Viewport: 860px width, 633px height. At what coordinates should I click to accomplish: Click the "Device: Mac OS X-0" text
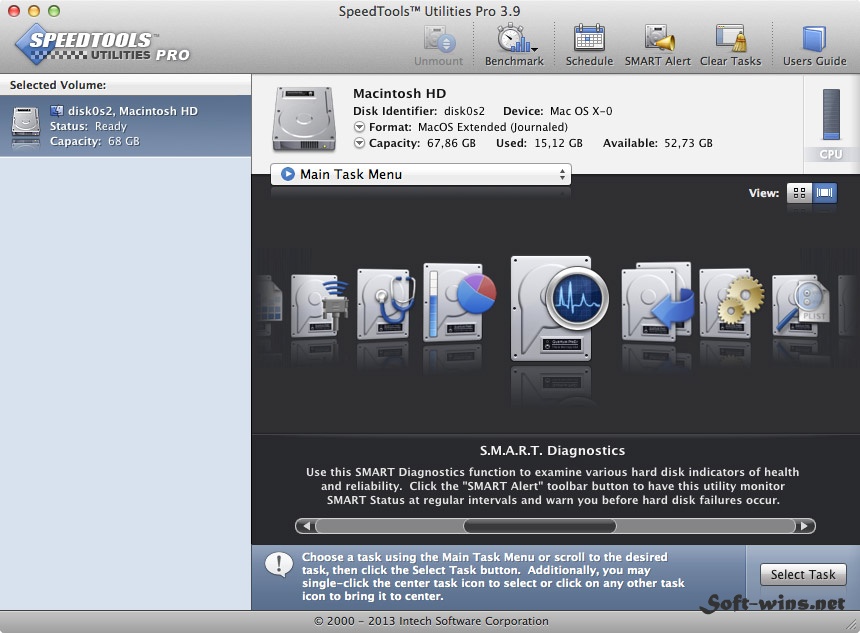[557, 111]
